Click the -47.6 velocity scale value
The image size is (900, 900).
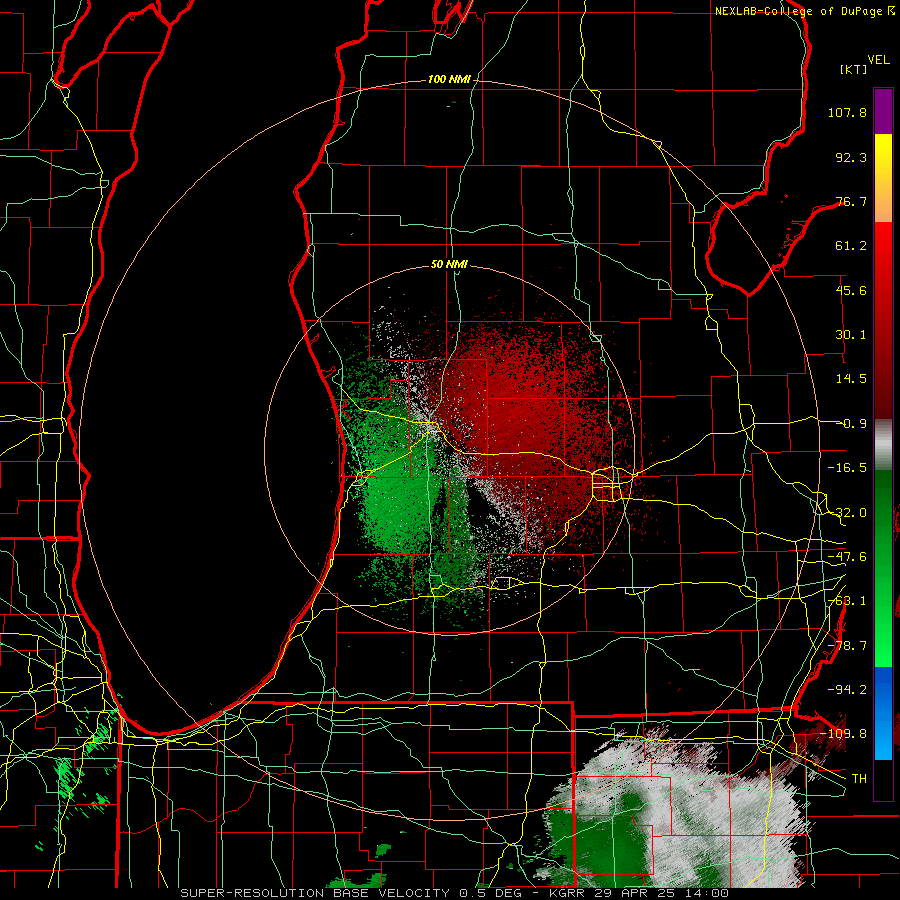coord(847,557)
